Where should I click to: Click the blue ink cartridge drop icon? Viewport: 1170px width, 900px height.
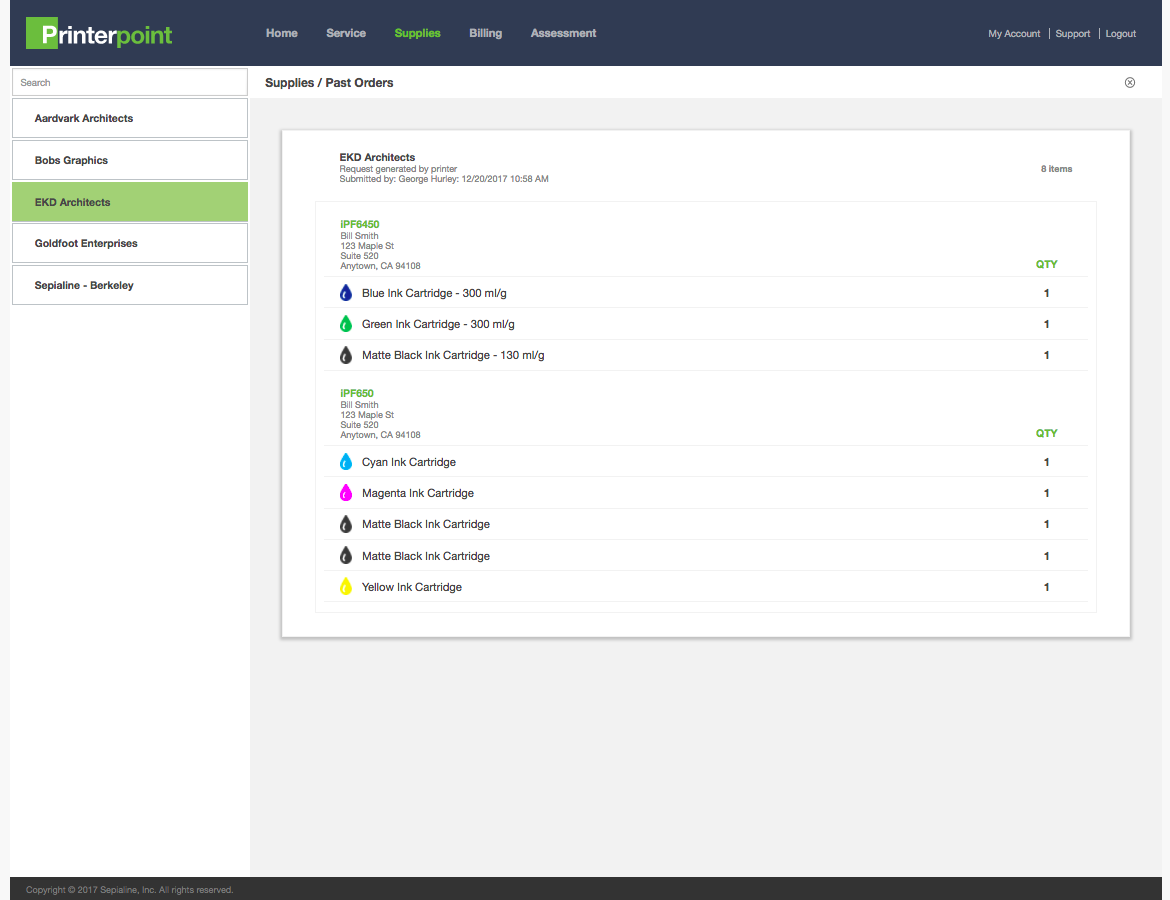pos(346,293)
